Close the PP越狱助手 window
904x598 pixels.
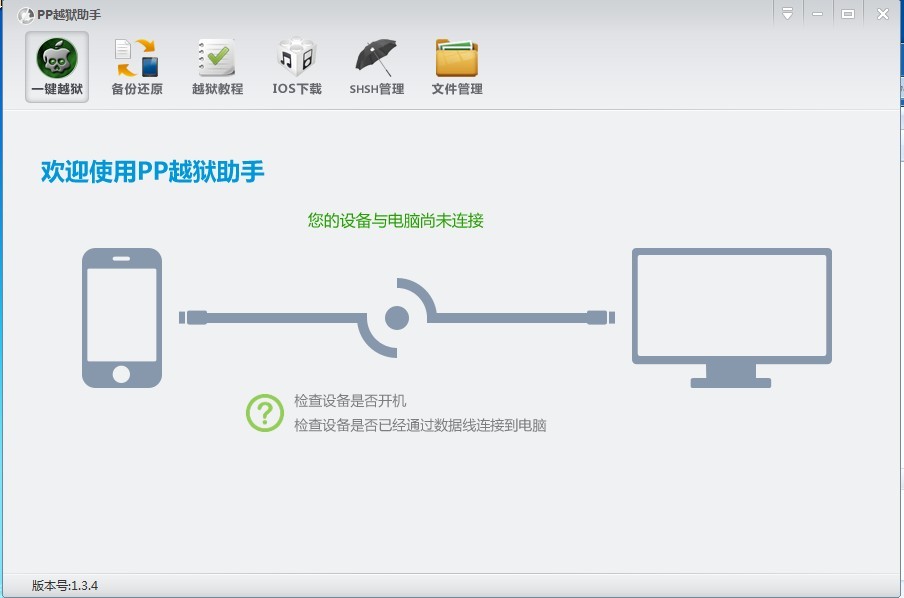[882, 14]
